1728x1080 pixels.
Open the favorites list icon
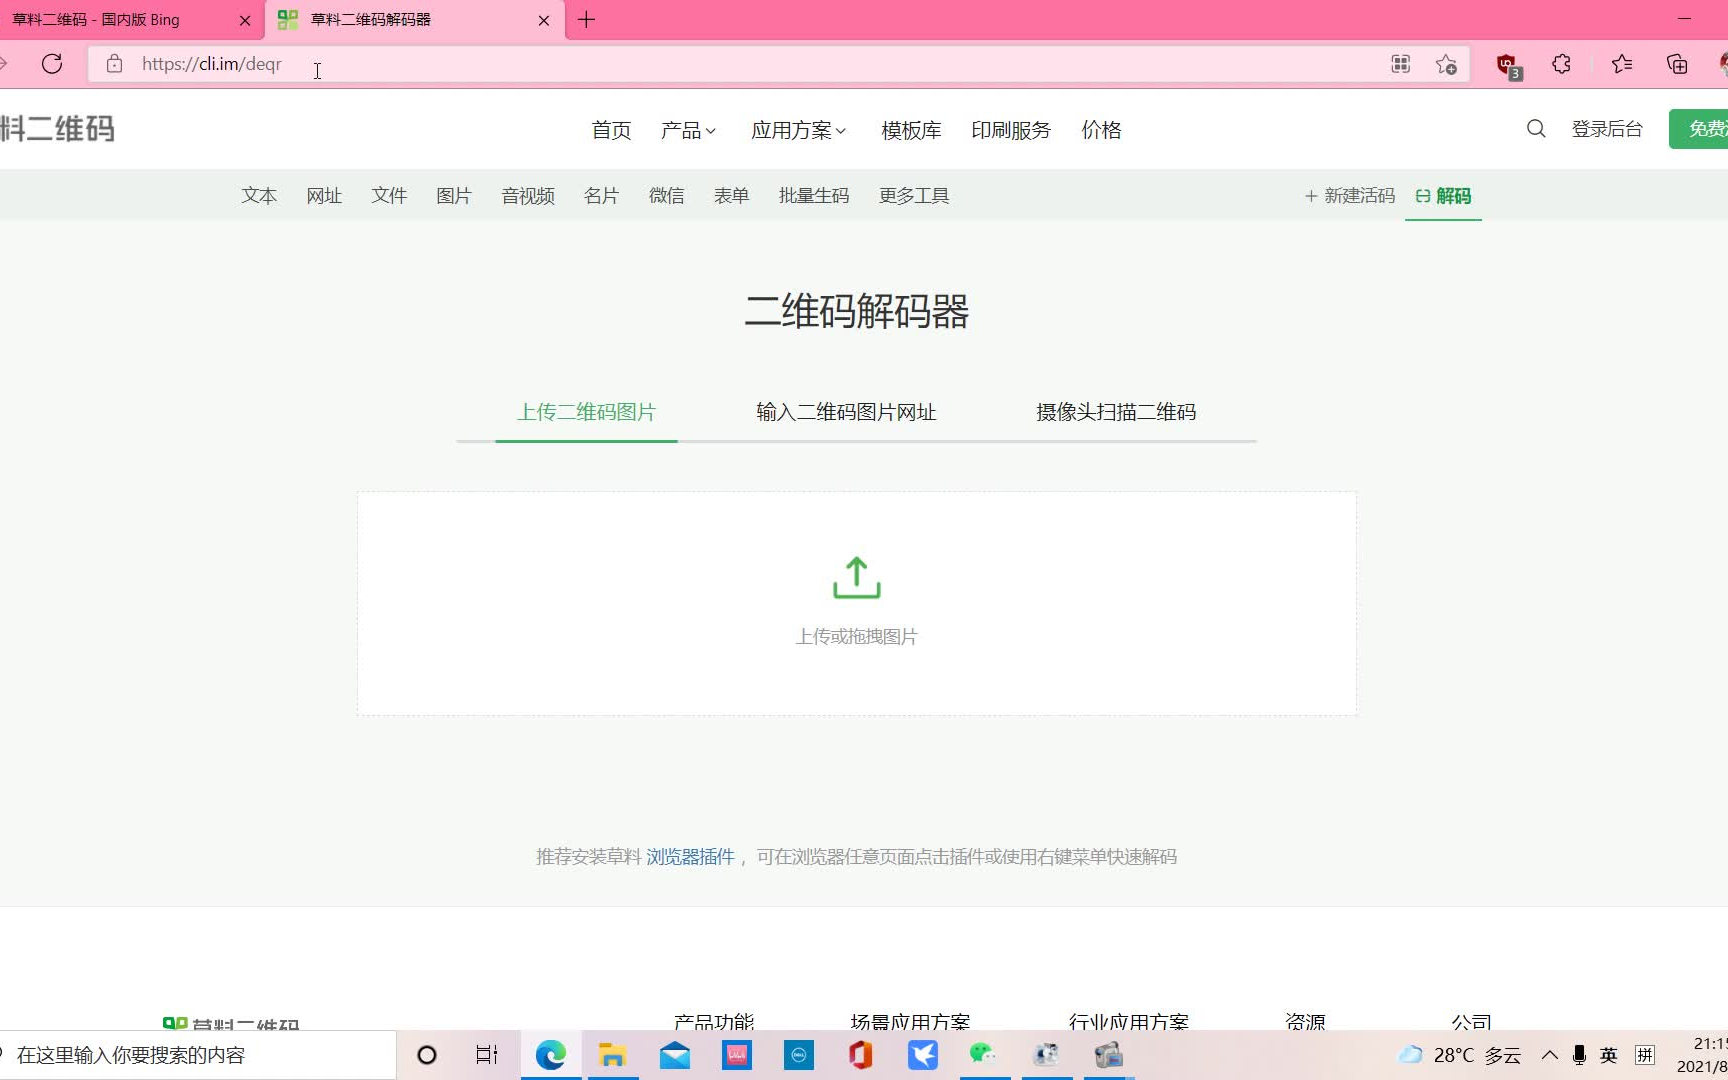pyautogui.click(x=1622, y=64)
